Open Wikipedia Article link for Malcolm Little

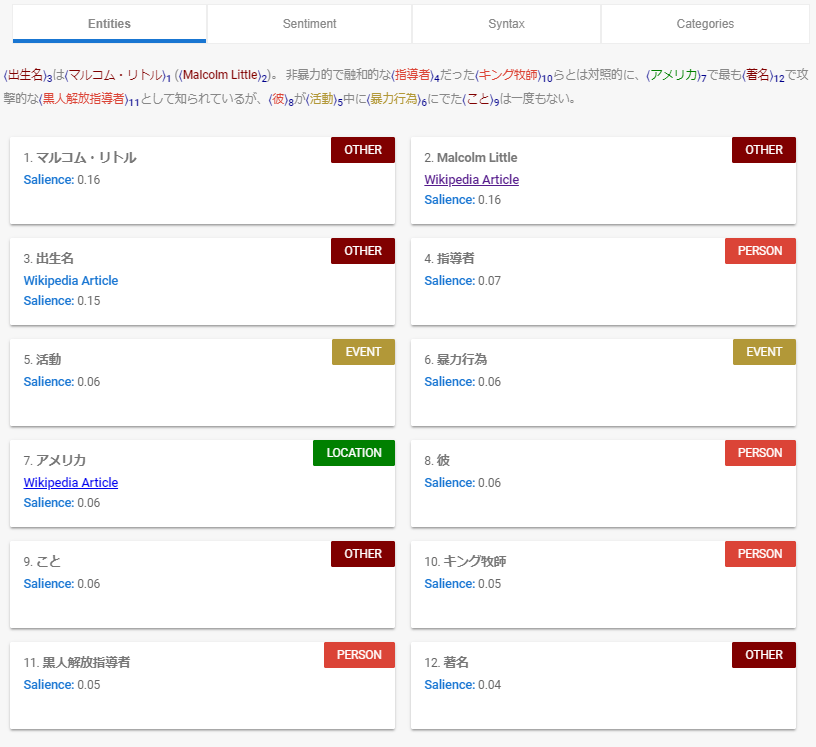tap(471, 180)
